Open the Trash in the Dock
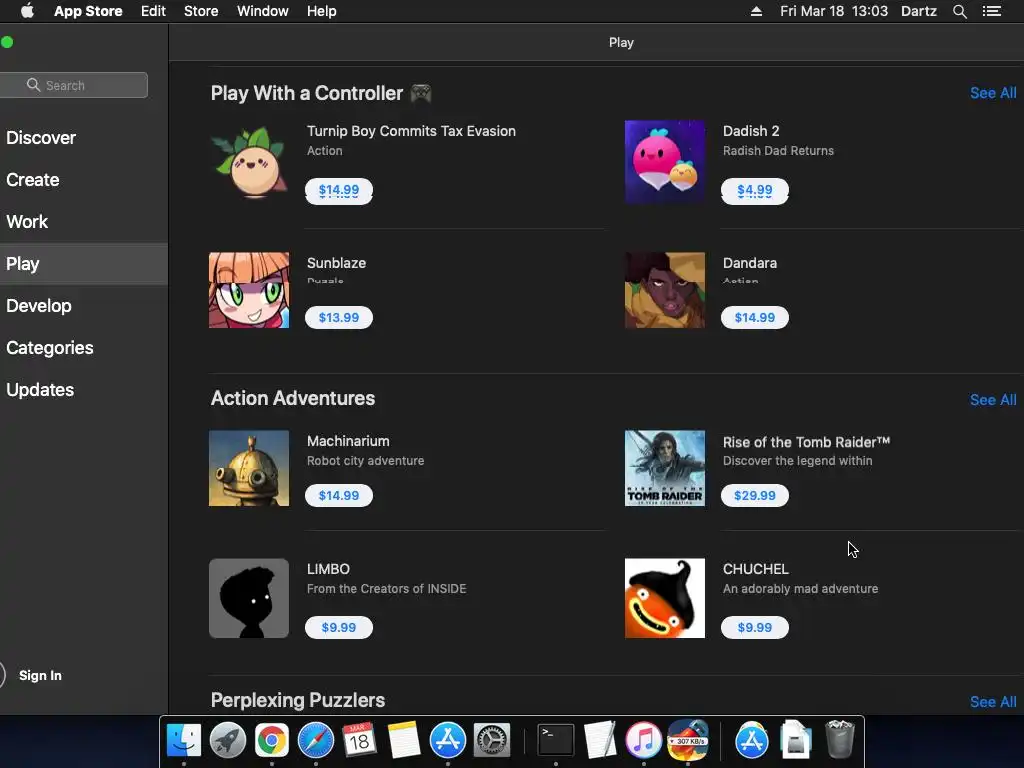This screenshot has height=768, width=1024. click(x=840, y=739)
